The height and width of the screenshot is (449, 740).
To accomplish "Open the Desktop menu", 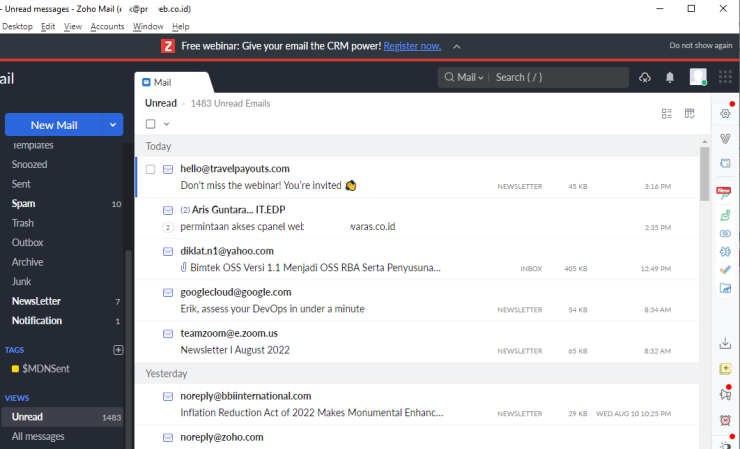I will [x=17, y=26].
